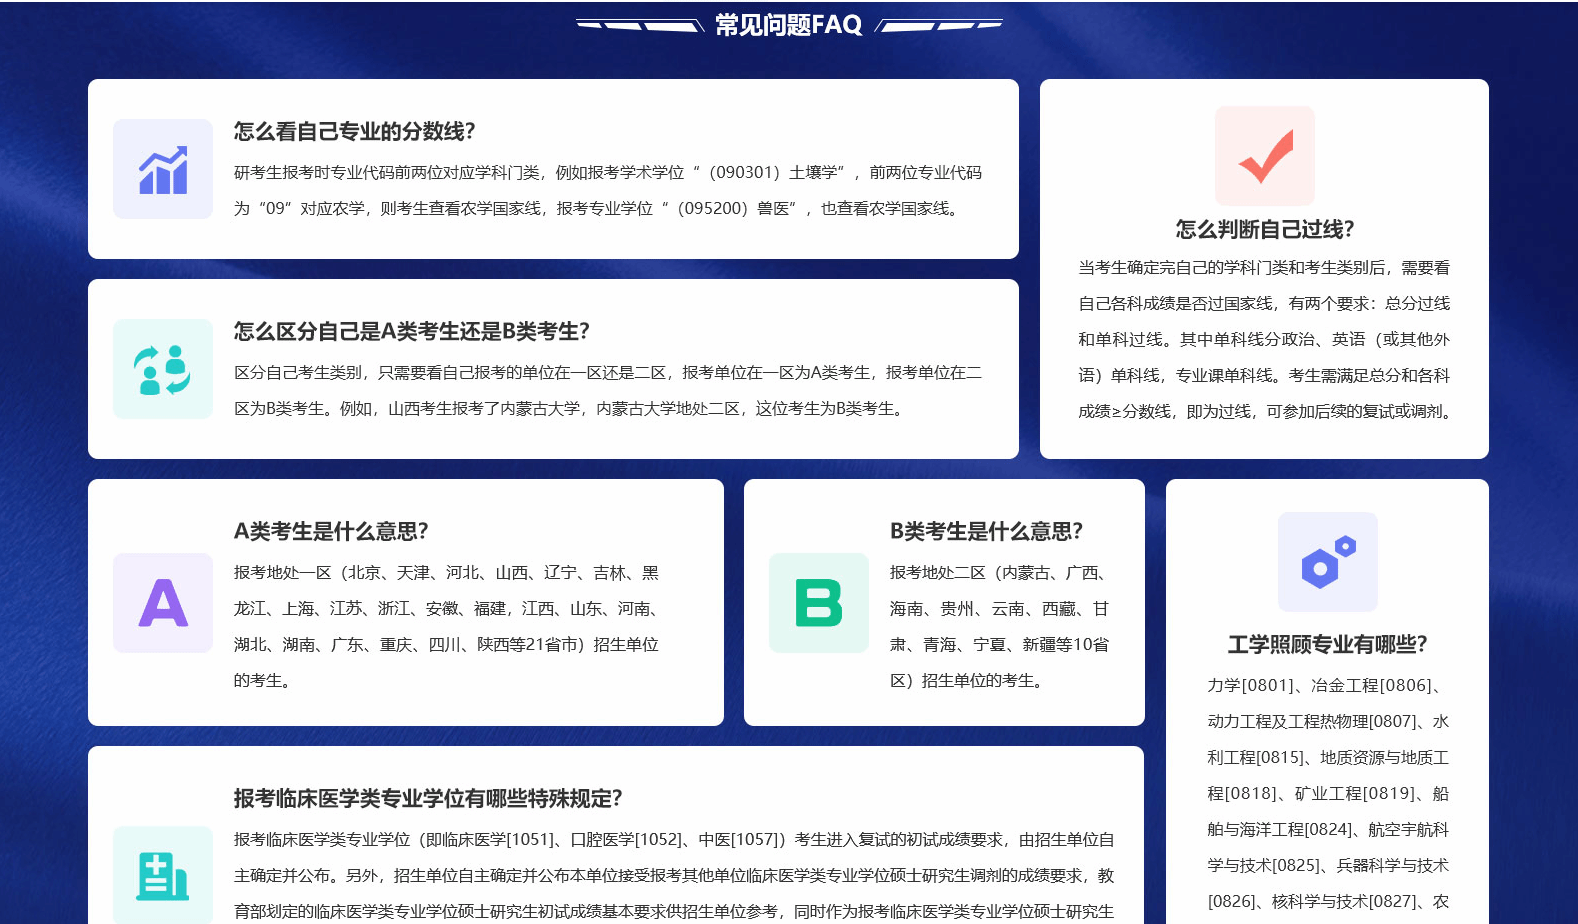Open the B类考生是什么意思 heading

(x=986, y=531)
